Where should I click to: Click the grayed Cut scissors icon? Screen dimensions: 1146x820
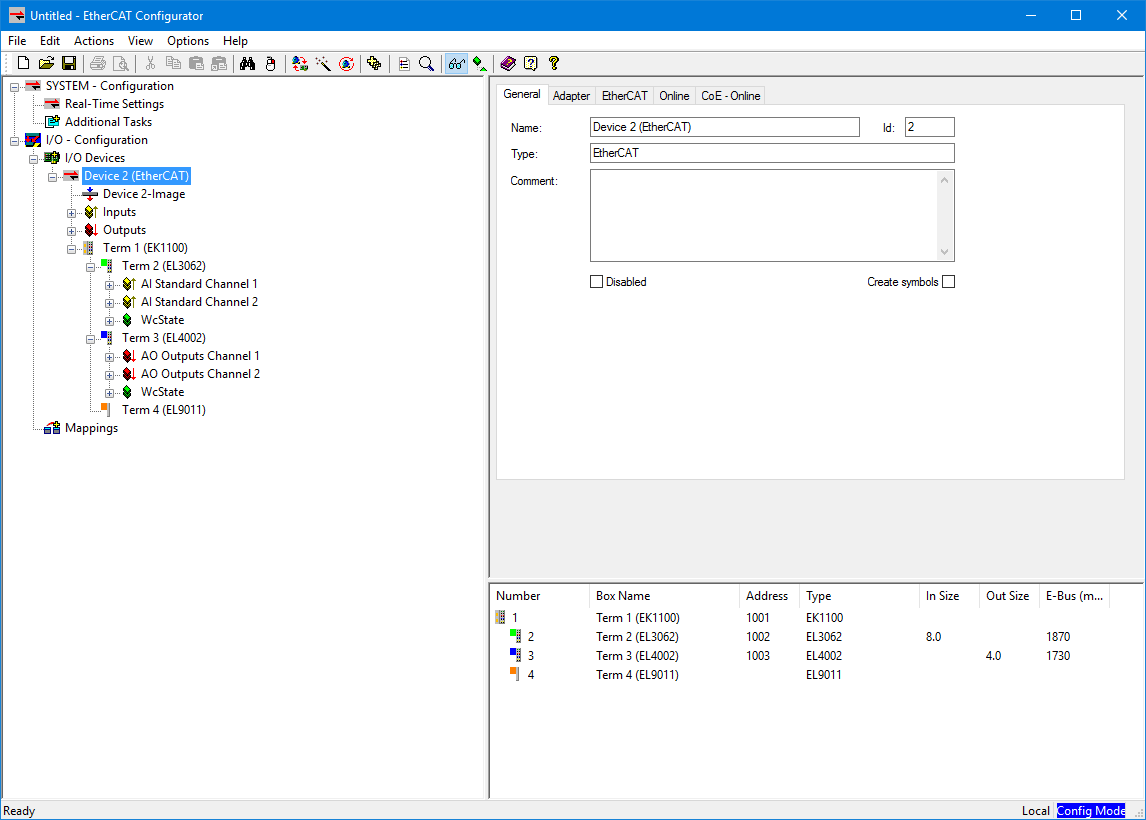click(x=151, y=64)
